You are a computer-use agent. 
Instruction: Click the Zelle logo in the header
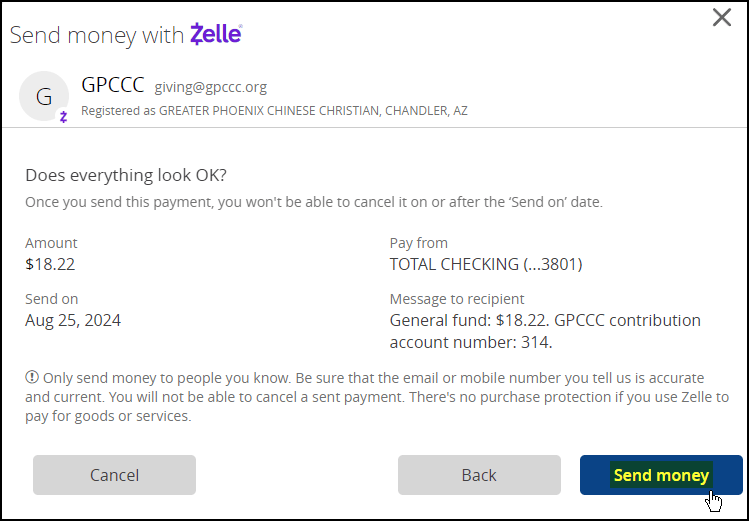216,34
